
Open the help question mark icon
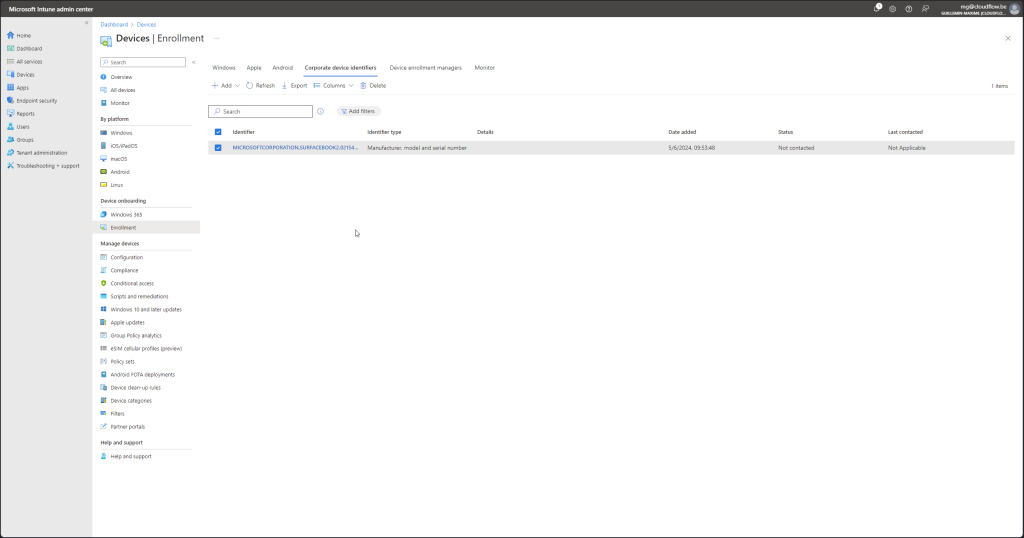coord(908,9)
